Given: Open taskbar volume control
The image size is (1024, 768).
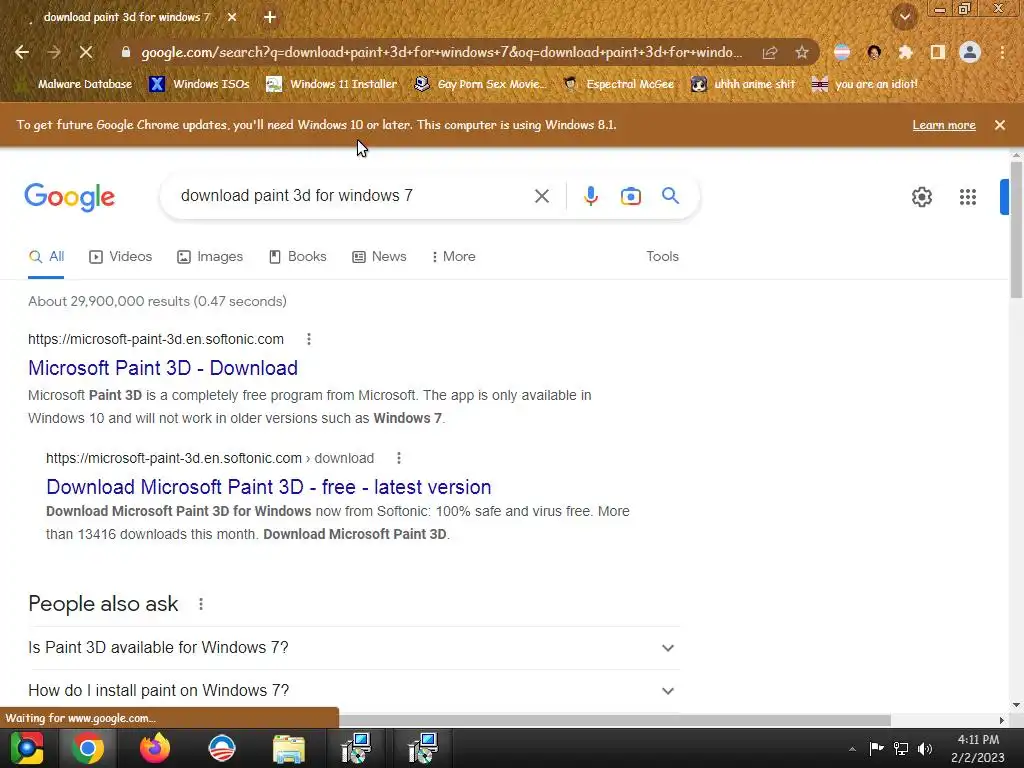Looking at the screenshot, I should (x=925, y=749).
